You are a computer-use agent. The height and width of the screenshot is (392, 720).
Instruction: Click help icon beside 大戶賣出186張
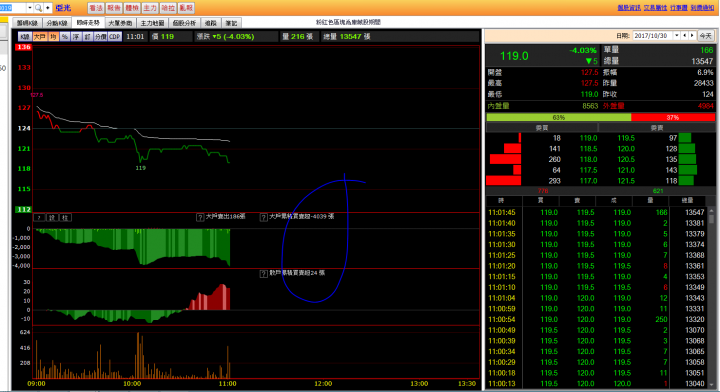click(x=200, y=218)
